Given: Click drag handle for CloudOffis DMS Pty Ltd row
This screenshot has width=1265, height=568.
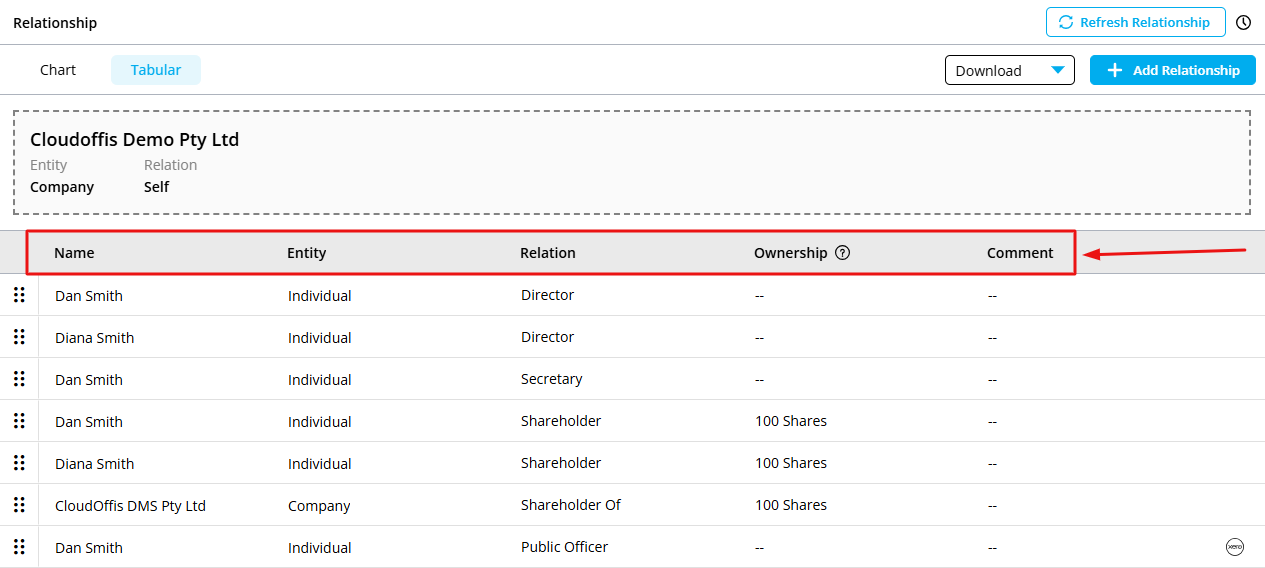Looking at the screenshot, I should (x=19, y=505).
